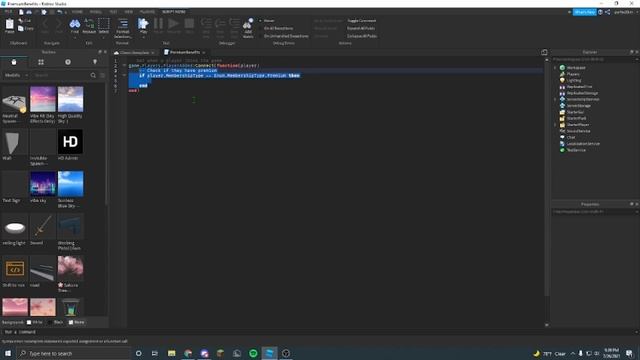Image resolution: width=640 pixels, height=360 pixels.
Task: Click the Sword model thumbnail
Action: pyautogui.click(x=42, y=226)
